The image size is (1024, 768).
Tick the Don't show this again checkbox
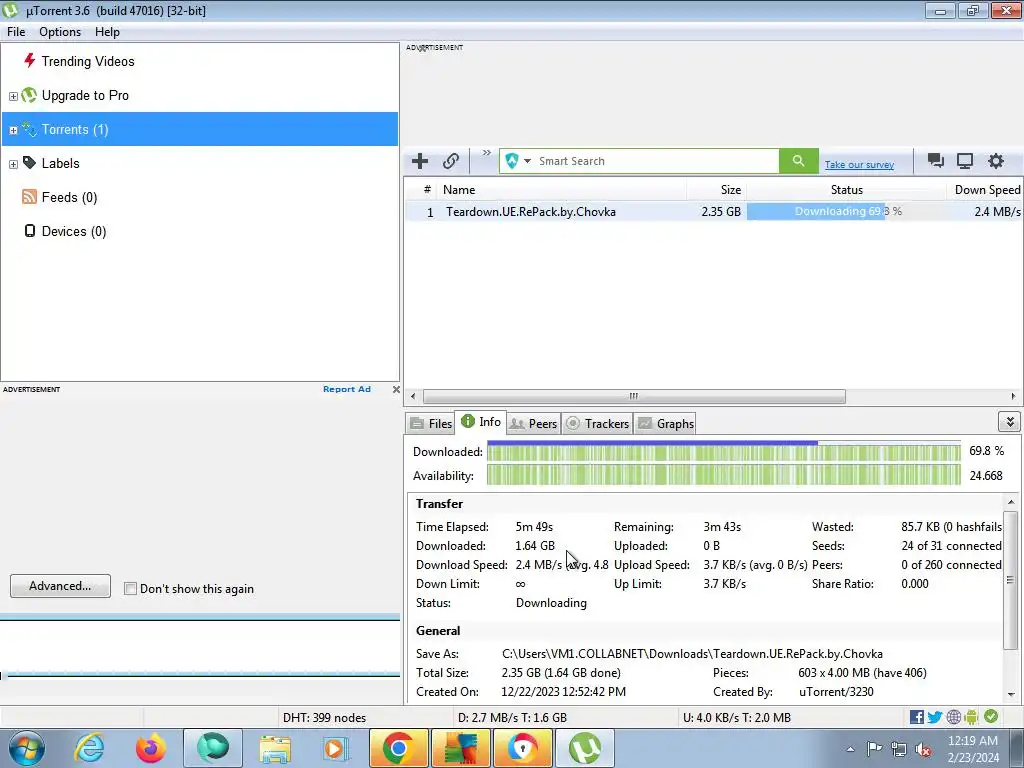point(131,588)
